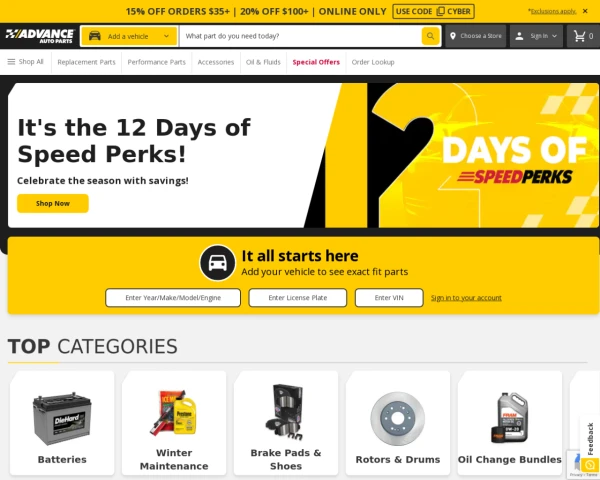This screenshot has width=600, height=480.
Task: Open the shopping cart icon
Action: point(579,36)
